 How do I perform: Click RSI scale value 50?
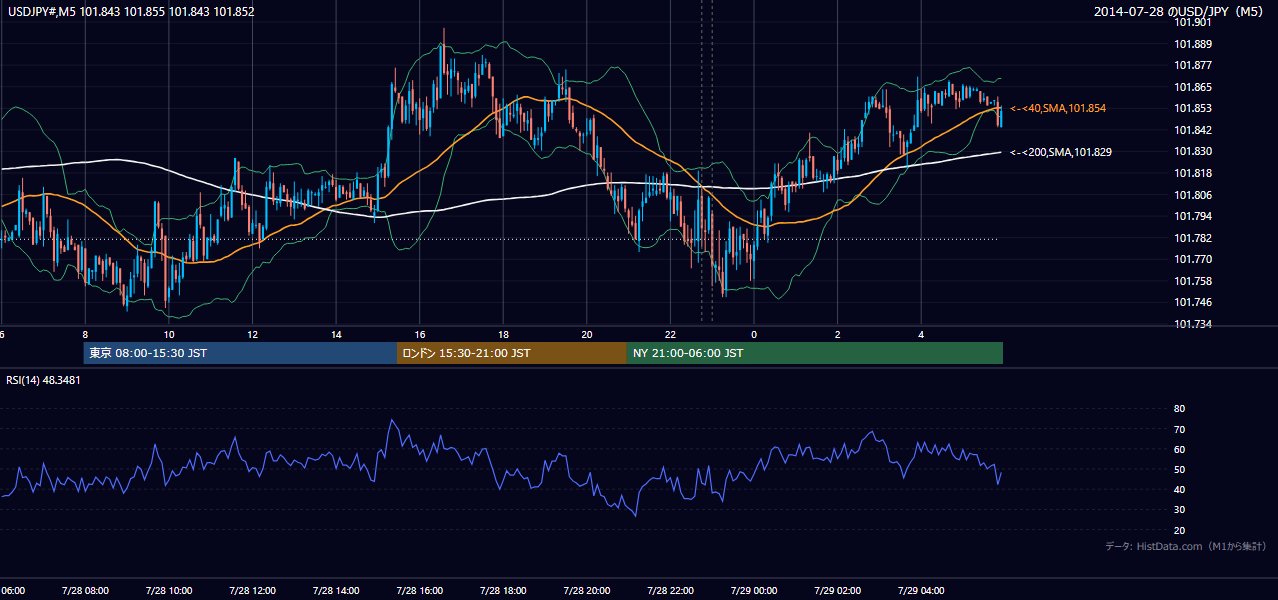pos(1179,470)
